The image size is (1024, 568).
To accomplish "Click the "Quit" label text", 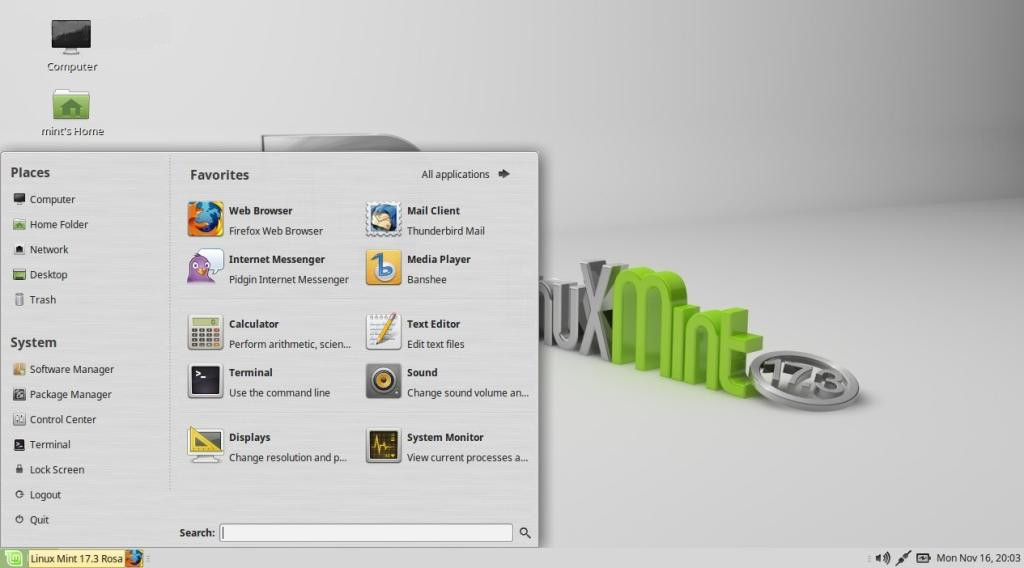I will (x=39, y=520).
